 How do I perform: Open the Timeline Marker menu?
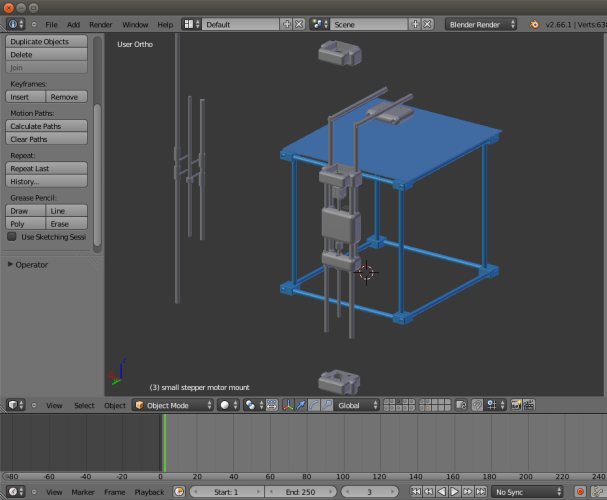(83, 492)
